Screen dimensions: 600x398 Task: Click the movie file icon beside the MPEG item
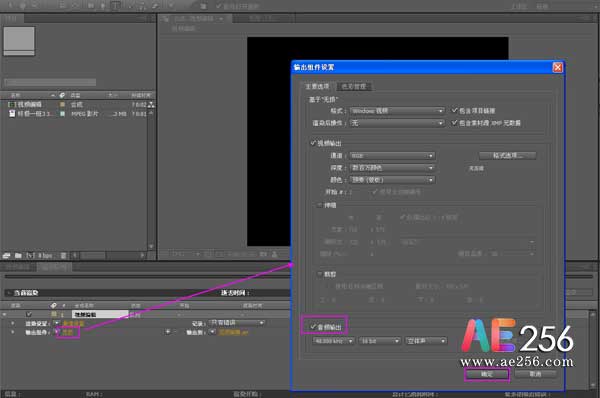12,114
